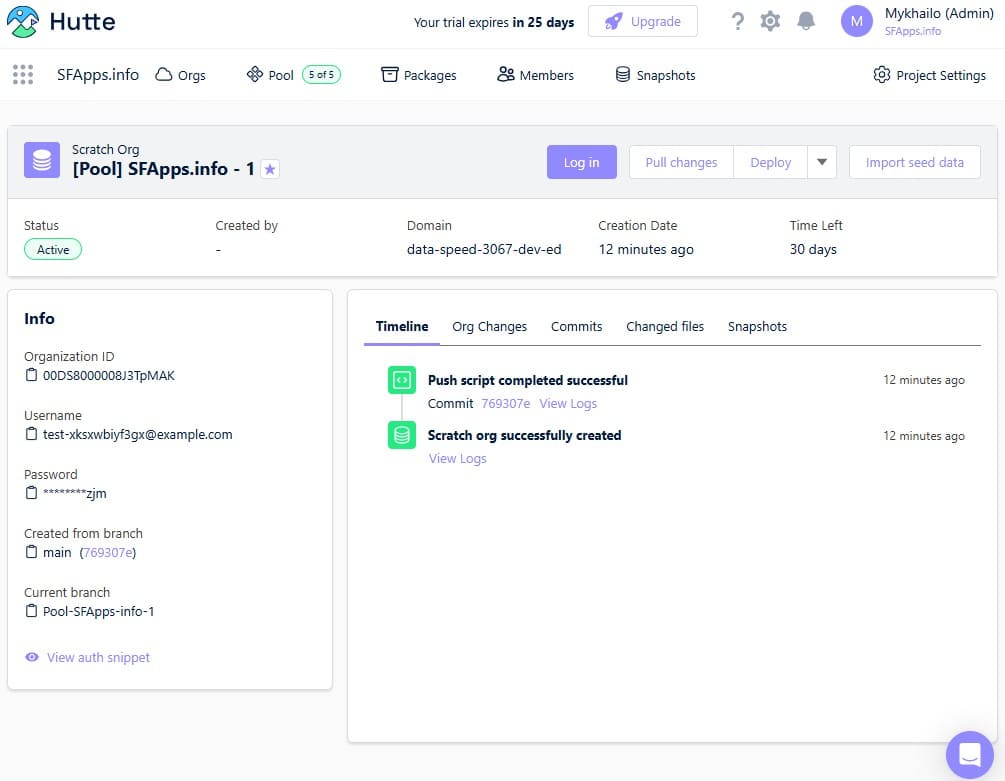The width and height of the screenshot is (1005, 781).
Task: Open Project Settings
Action: click(x=929, y=75)
